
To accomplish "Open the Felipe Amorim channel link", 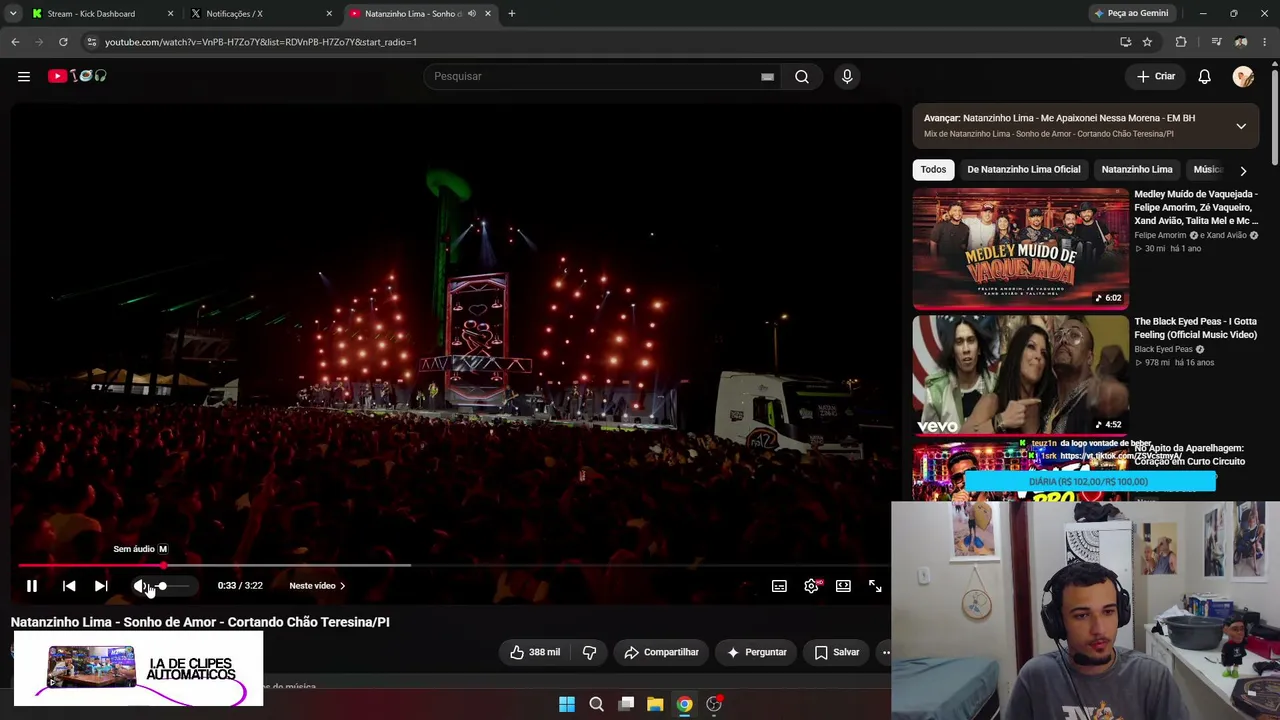I will pyautogui.click(x=1160, y=235).
